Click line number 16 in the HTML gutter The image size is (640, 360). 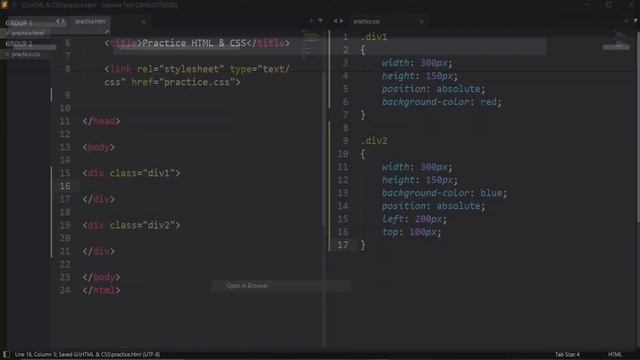[x=65, y=186]
